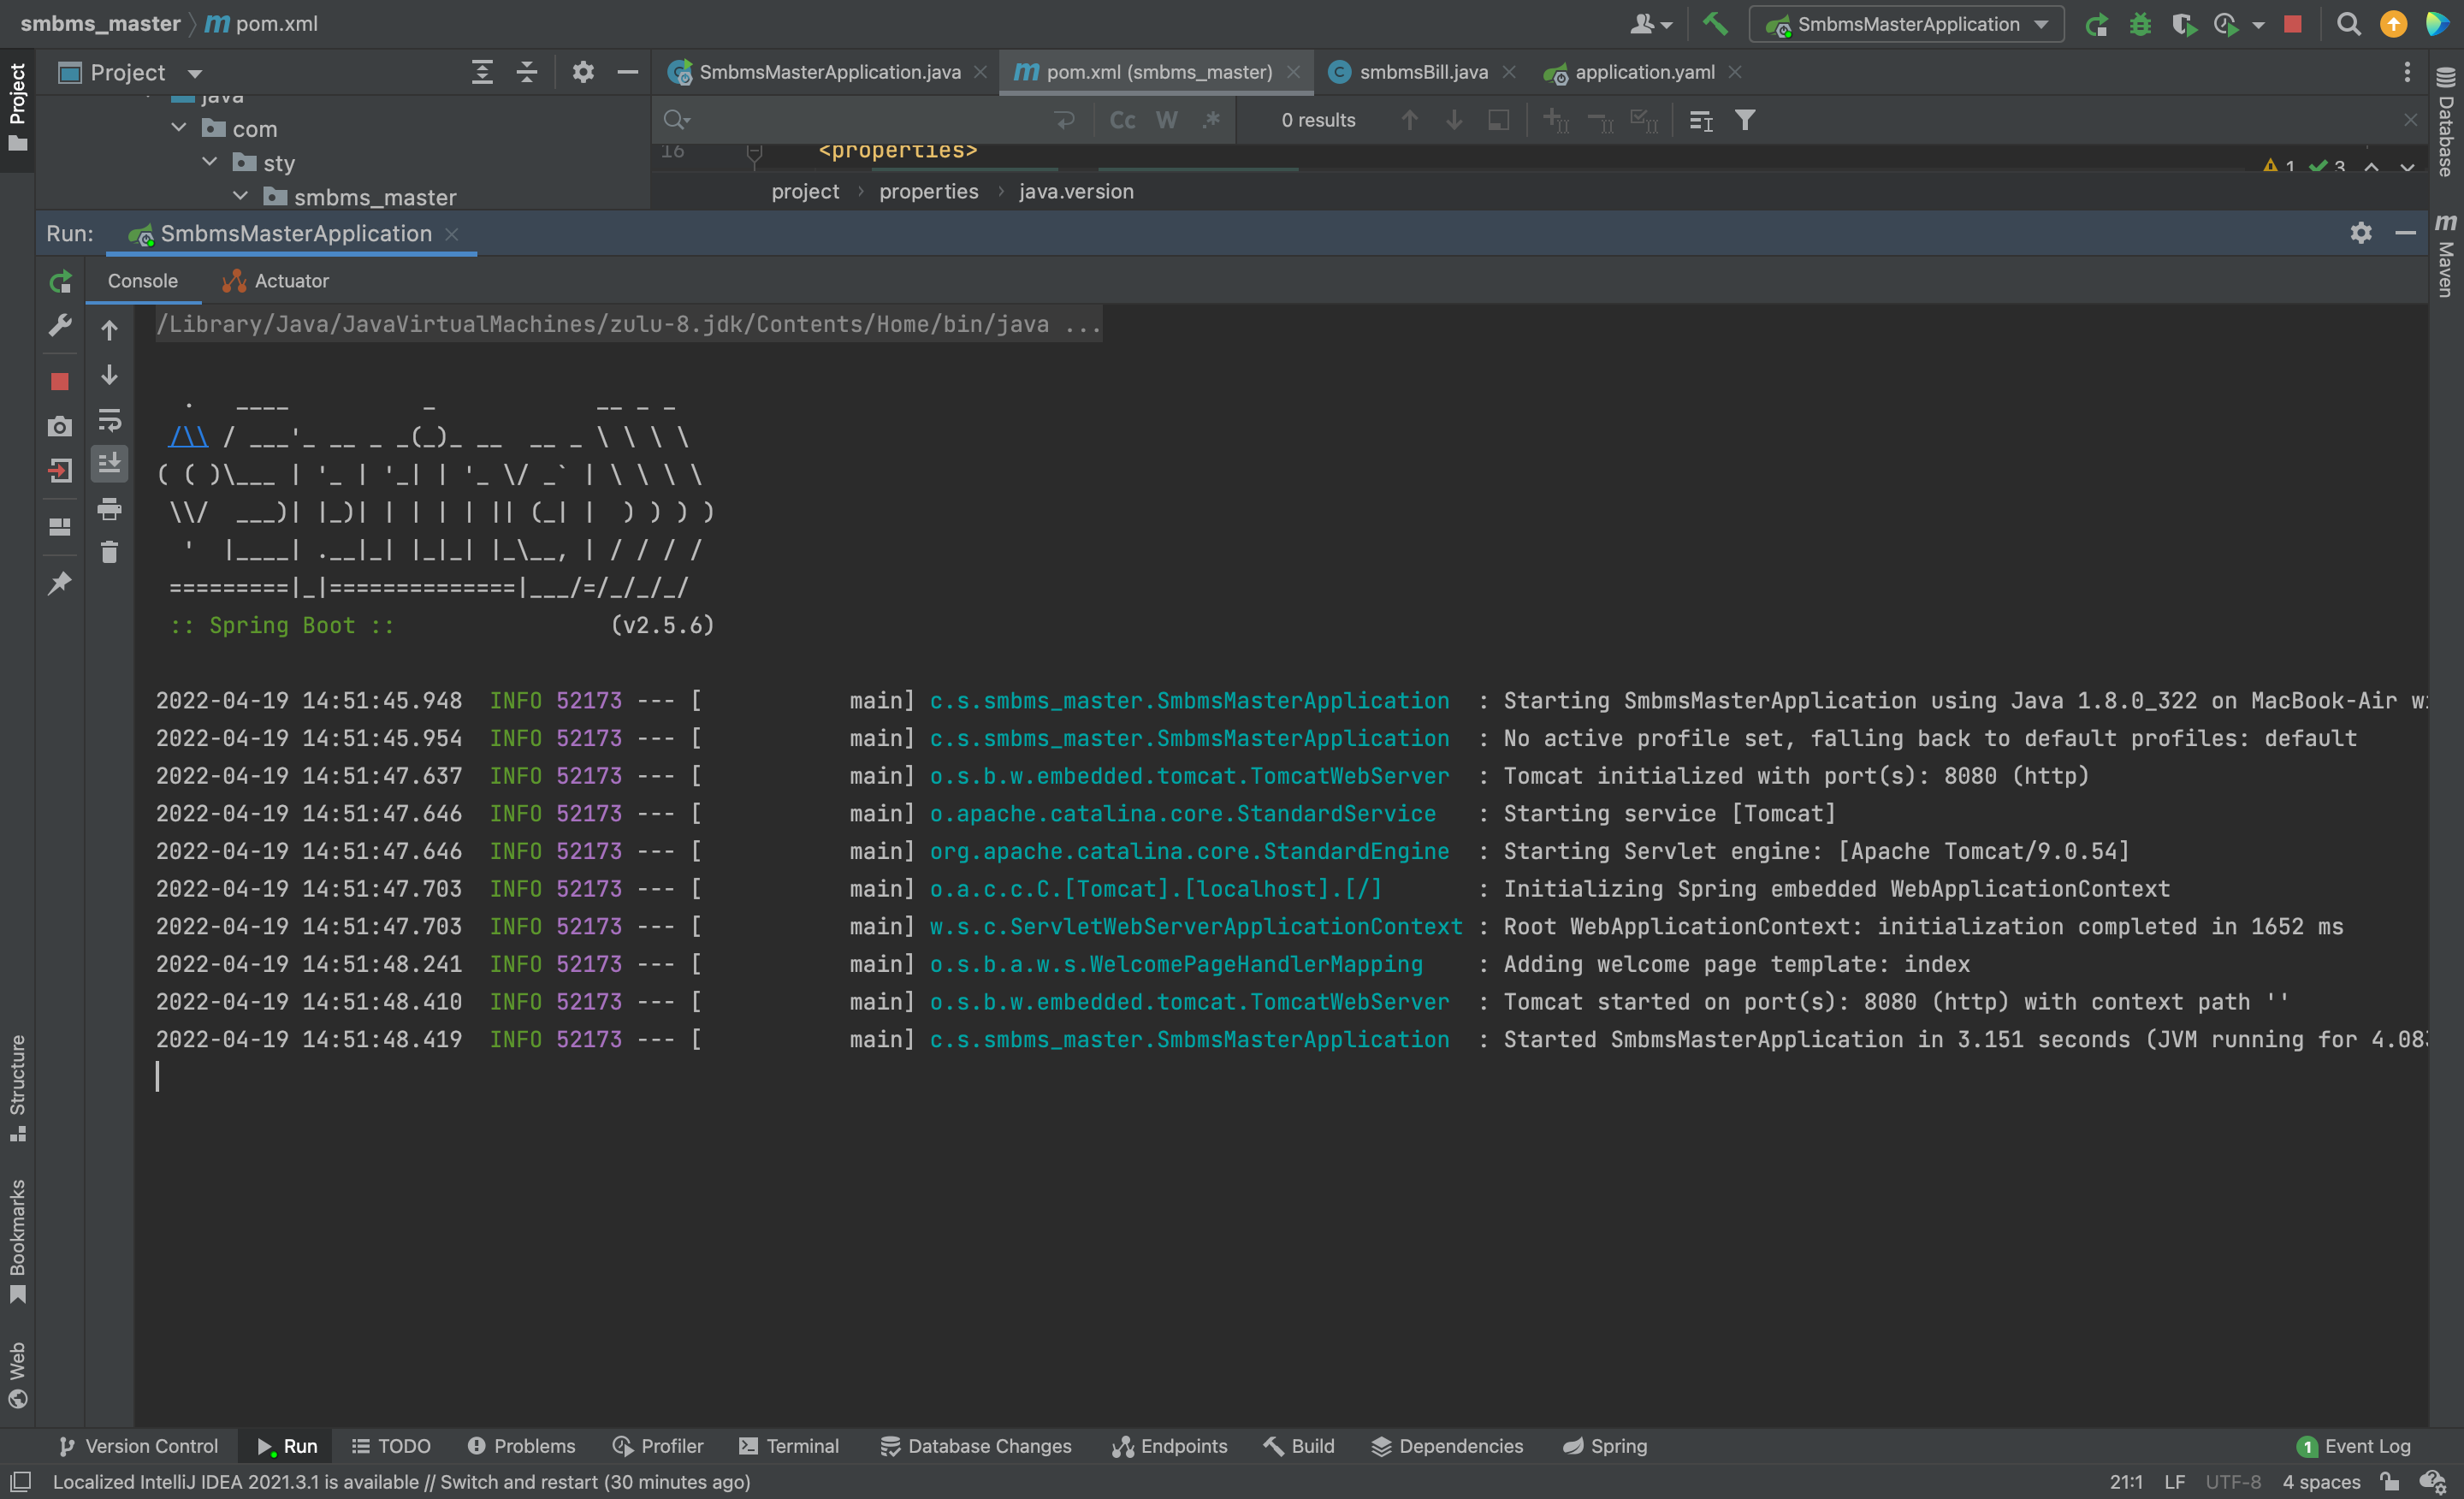The image size is (2464, 1499).
Task: Rerun SmbmsMasterApplication from the Run panel
Action: [x=60, y=282]
